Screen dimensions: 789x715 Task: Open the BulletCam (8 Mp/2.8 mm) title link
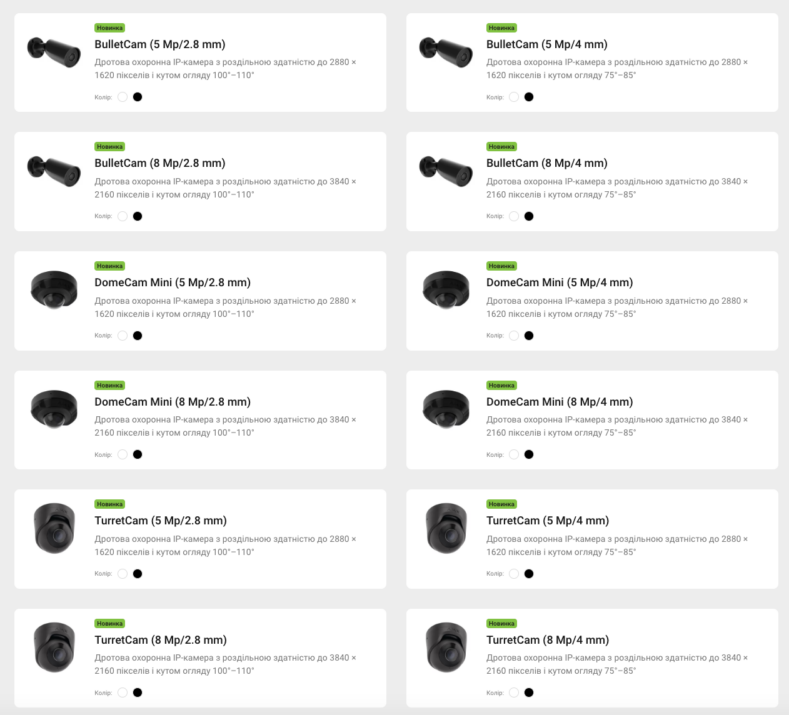pyautogui.click(x=160, y=163)
